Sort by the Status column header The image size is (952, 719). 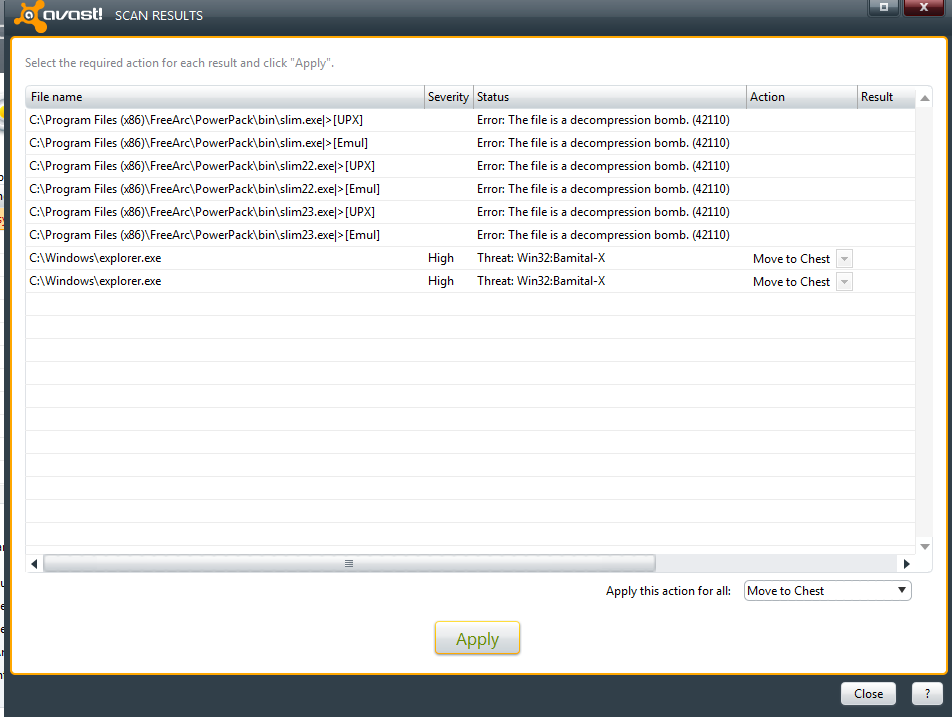click(610, 97)
